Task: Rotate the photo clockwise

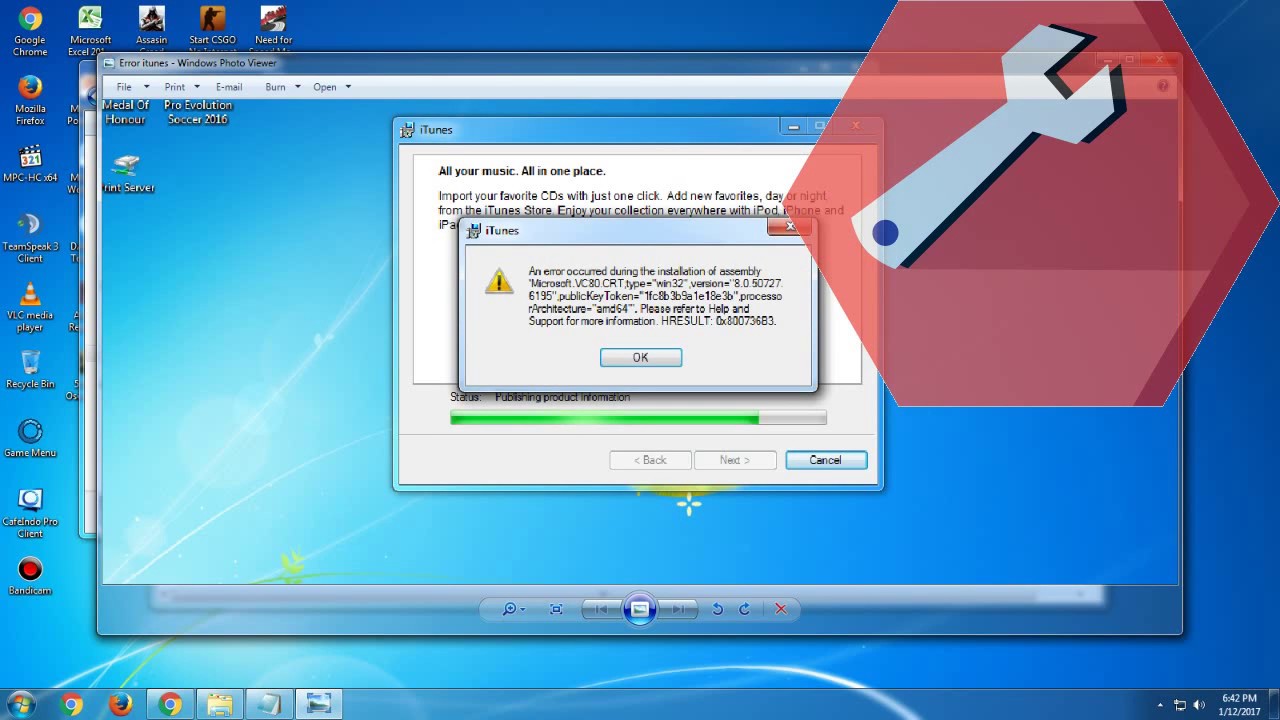Action: click(x=744, y=609)
